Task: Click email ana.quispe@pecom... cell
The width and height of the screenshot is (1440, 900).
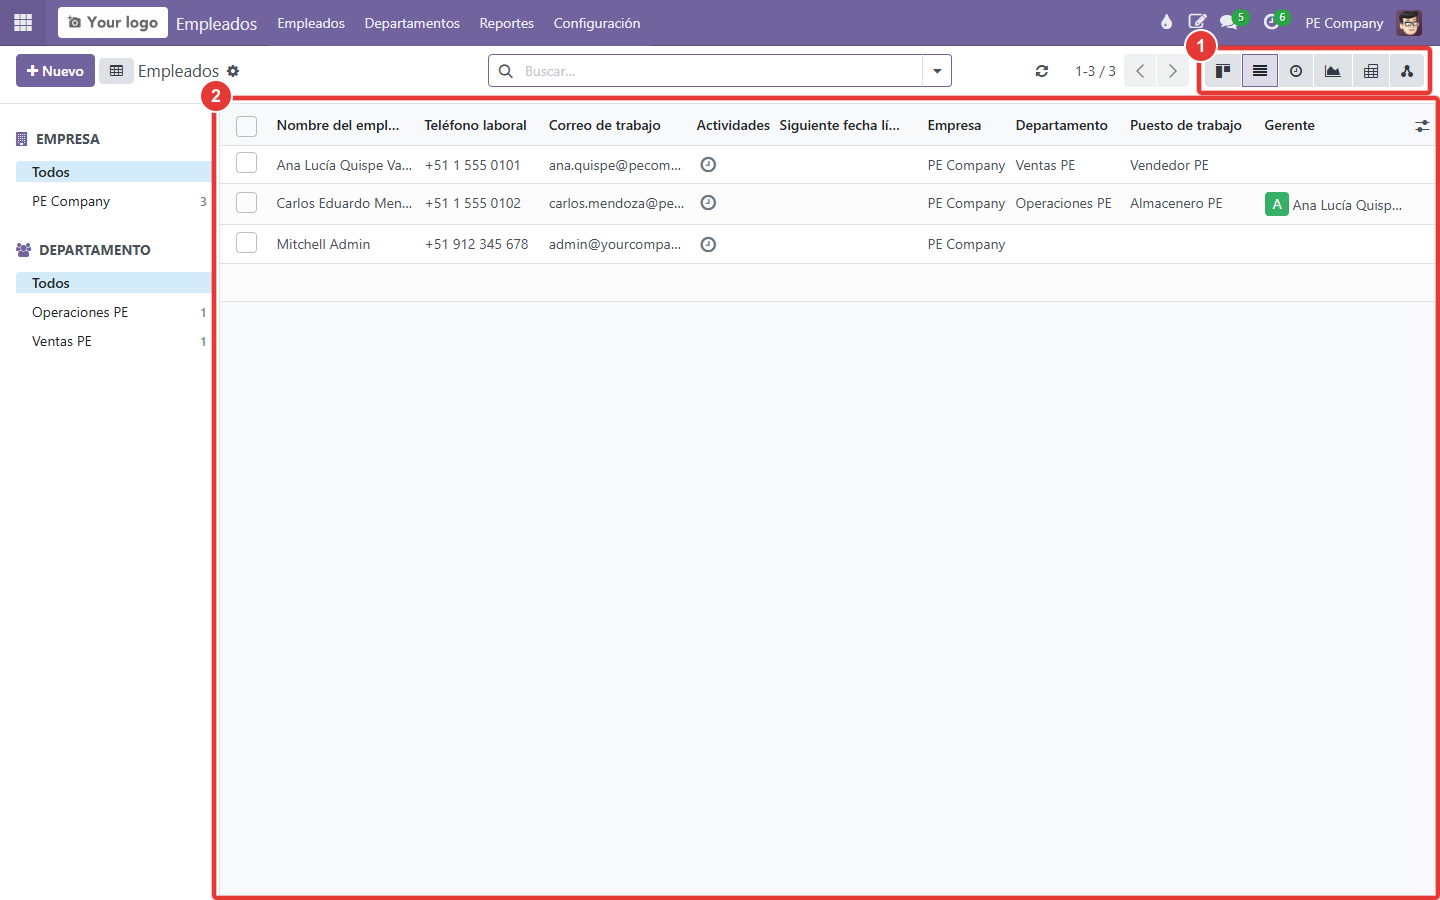Action: 615,165
